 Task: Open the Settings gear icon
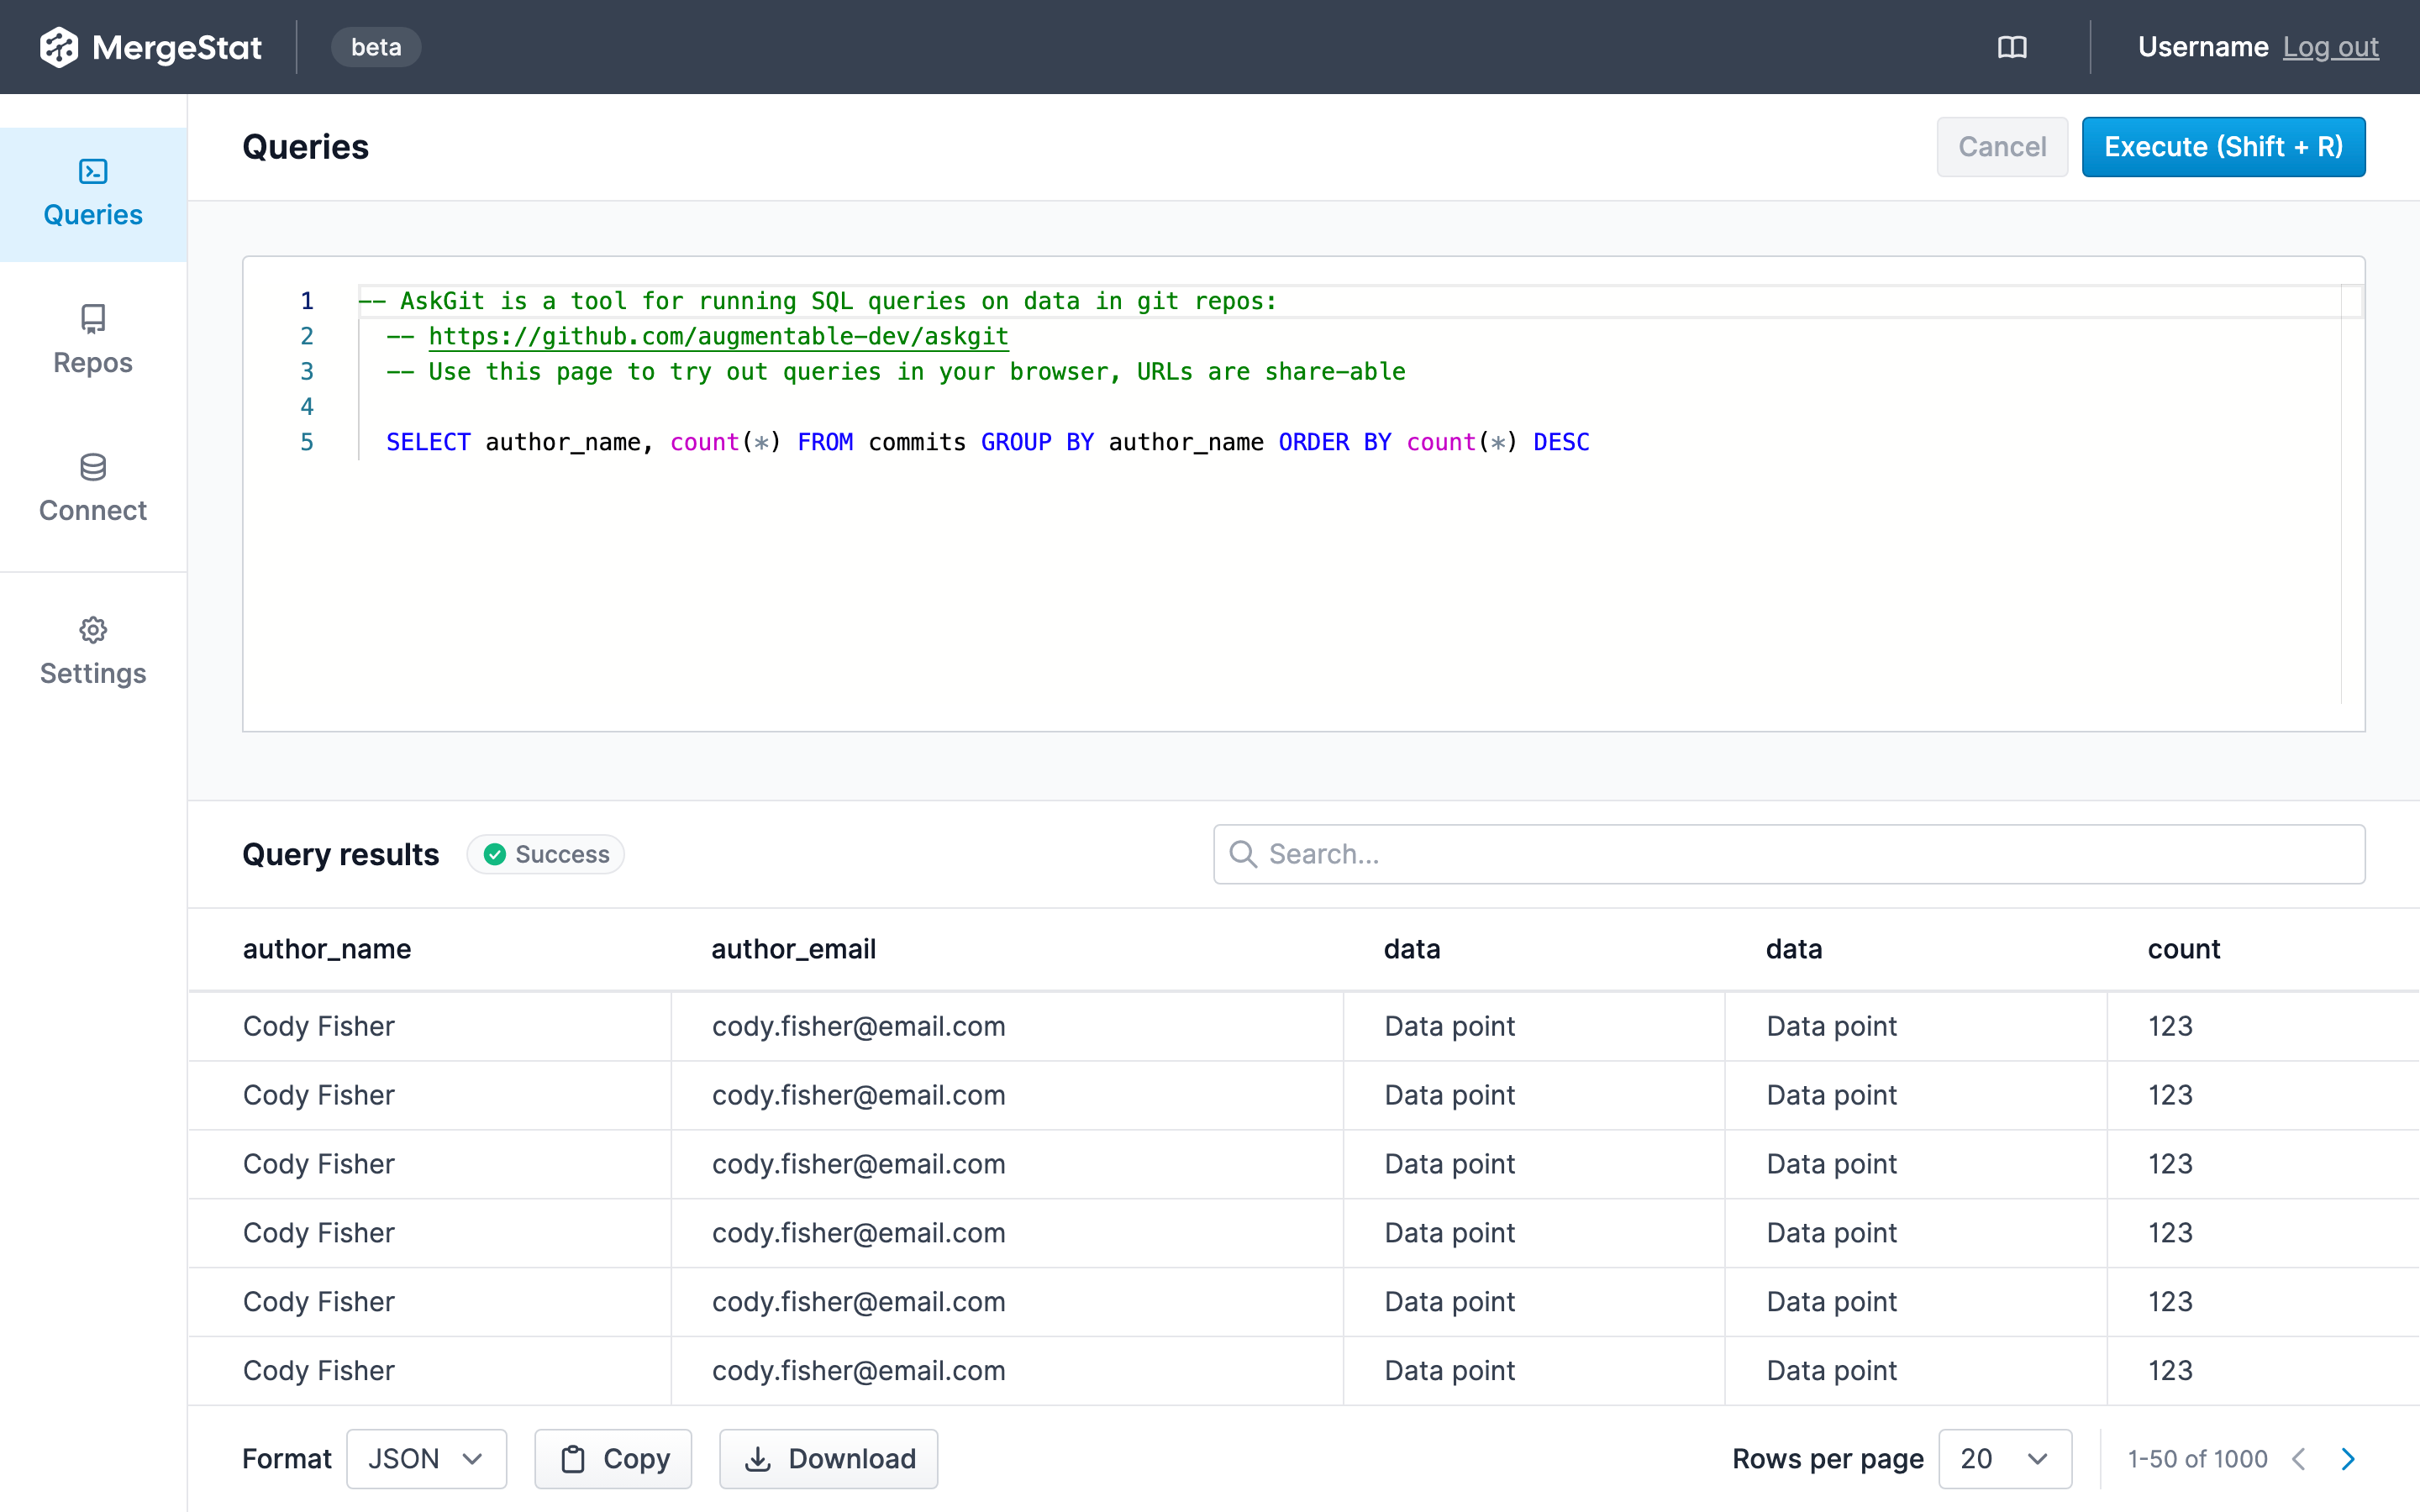[92, 630]
